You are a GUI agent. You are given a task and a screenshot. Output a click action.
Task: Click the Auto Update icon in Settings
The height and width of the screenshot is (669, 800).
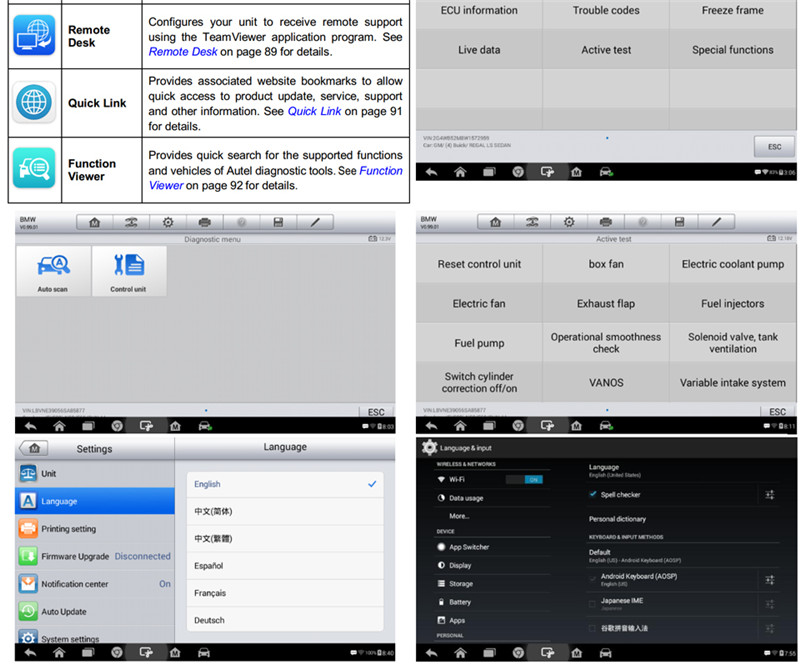pos(28,611)
